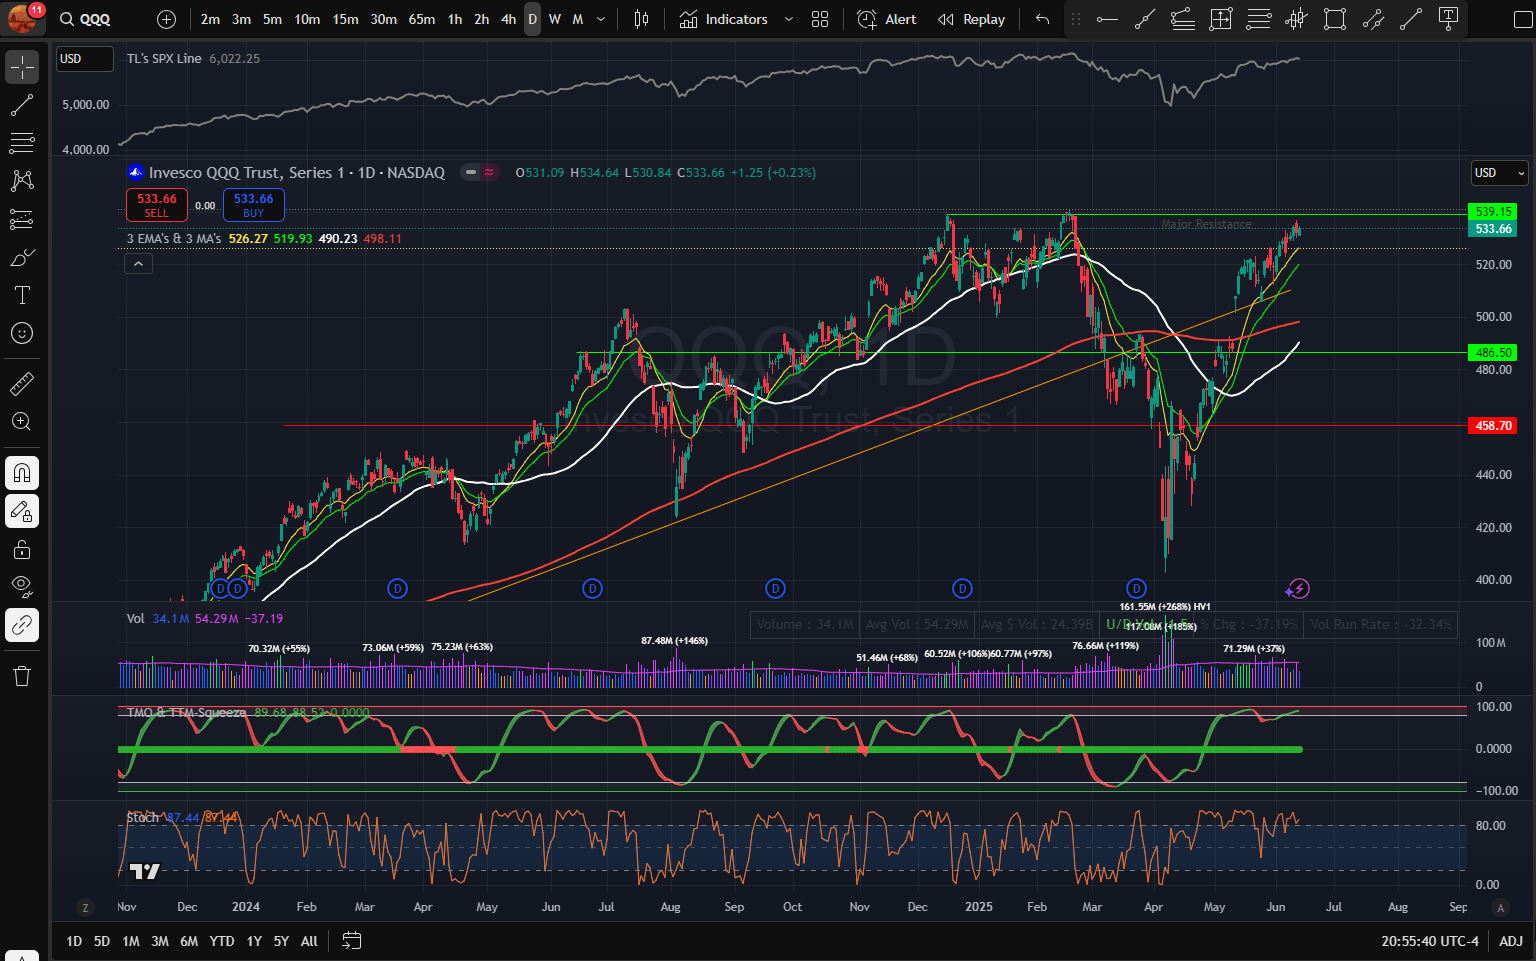
Task: Toggle lock all drawings
Action: click(x=22, y=549)
